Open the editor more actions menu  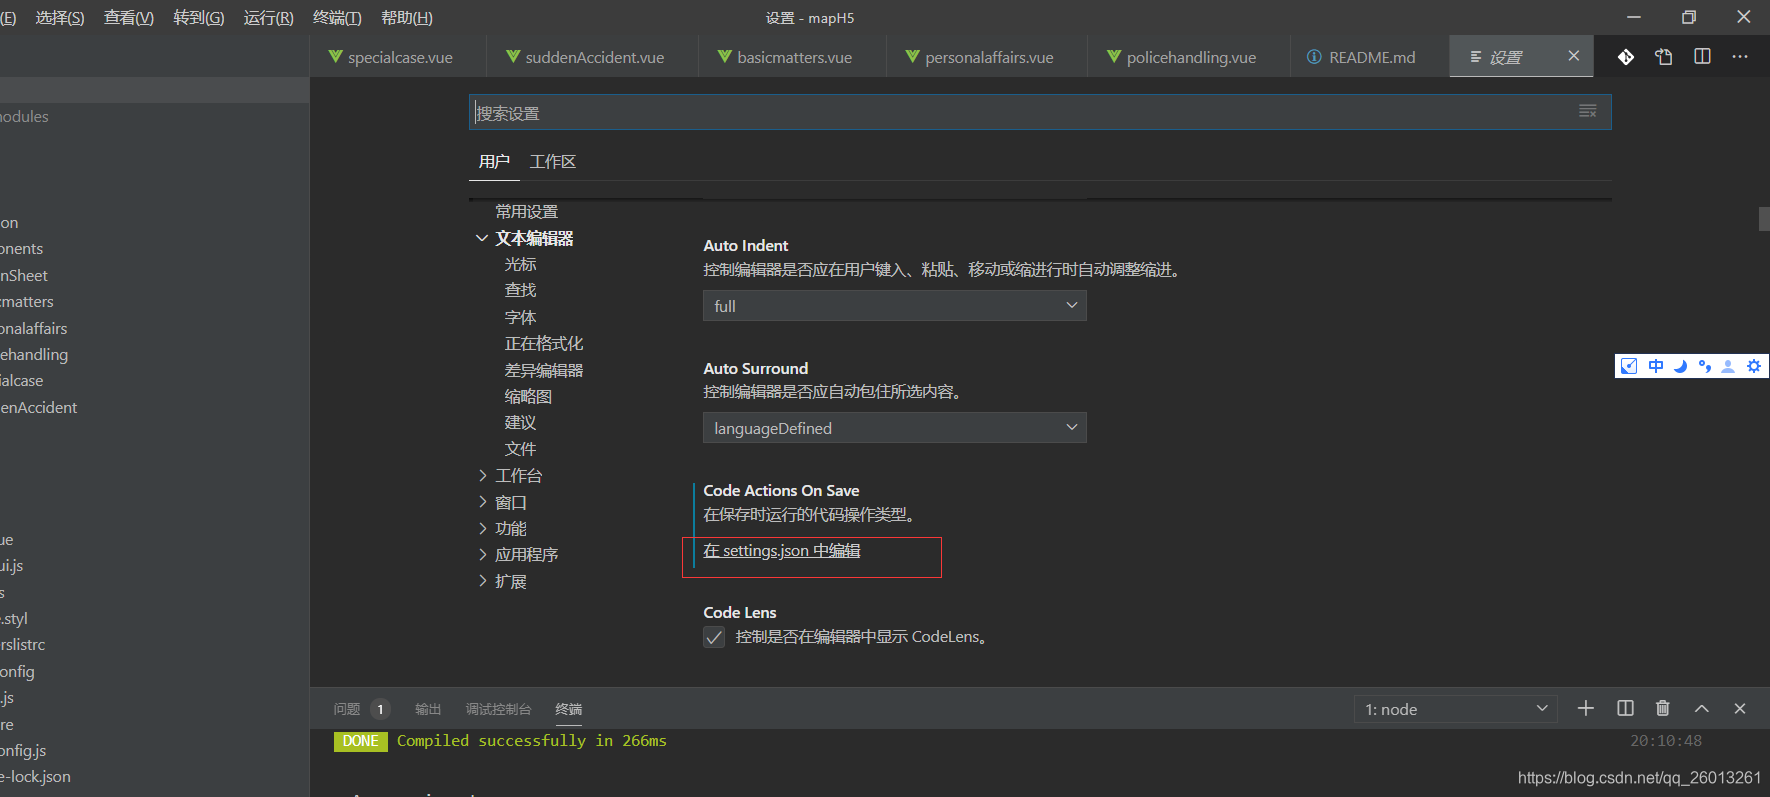pos(1740,57)
